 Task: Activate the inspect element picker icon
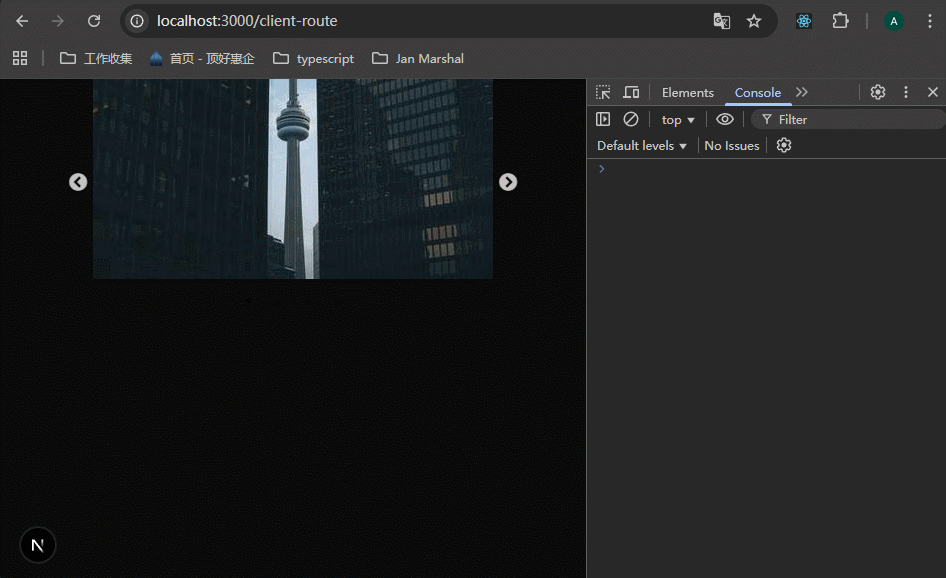click(x=603, y=92)
